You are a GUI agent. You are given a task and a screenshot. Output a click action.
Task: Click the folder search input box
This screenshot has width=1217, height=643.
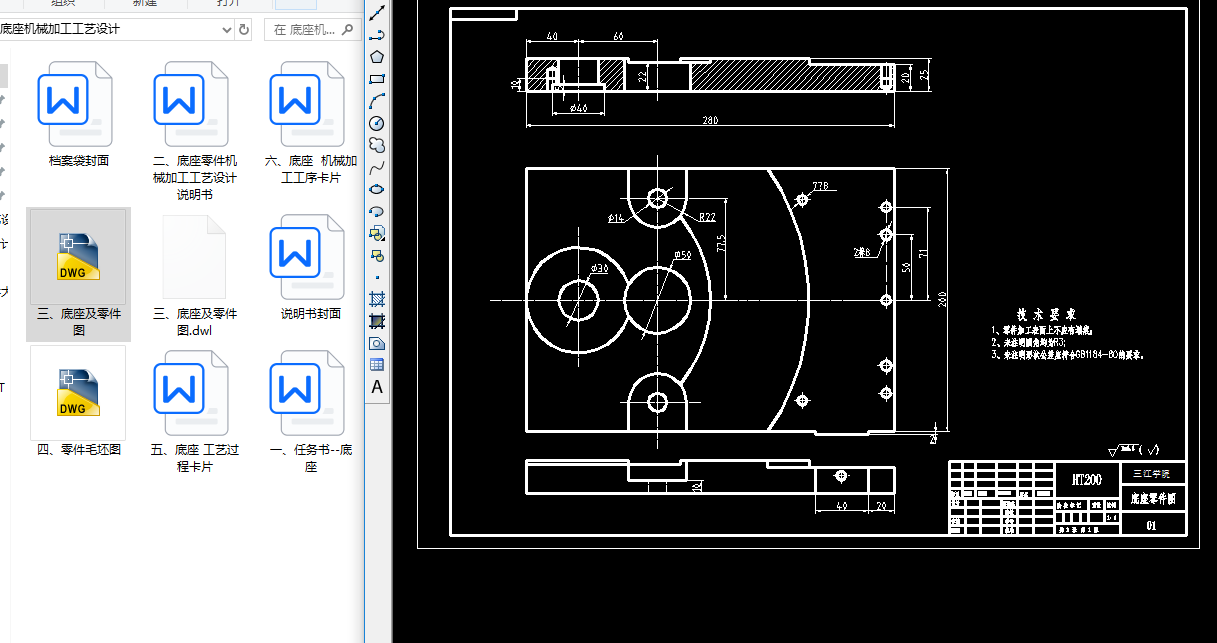click(312, 30)
